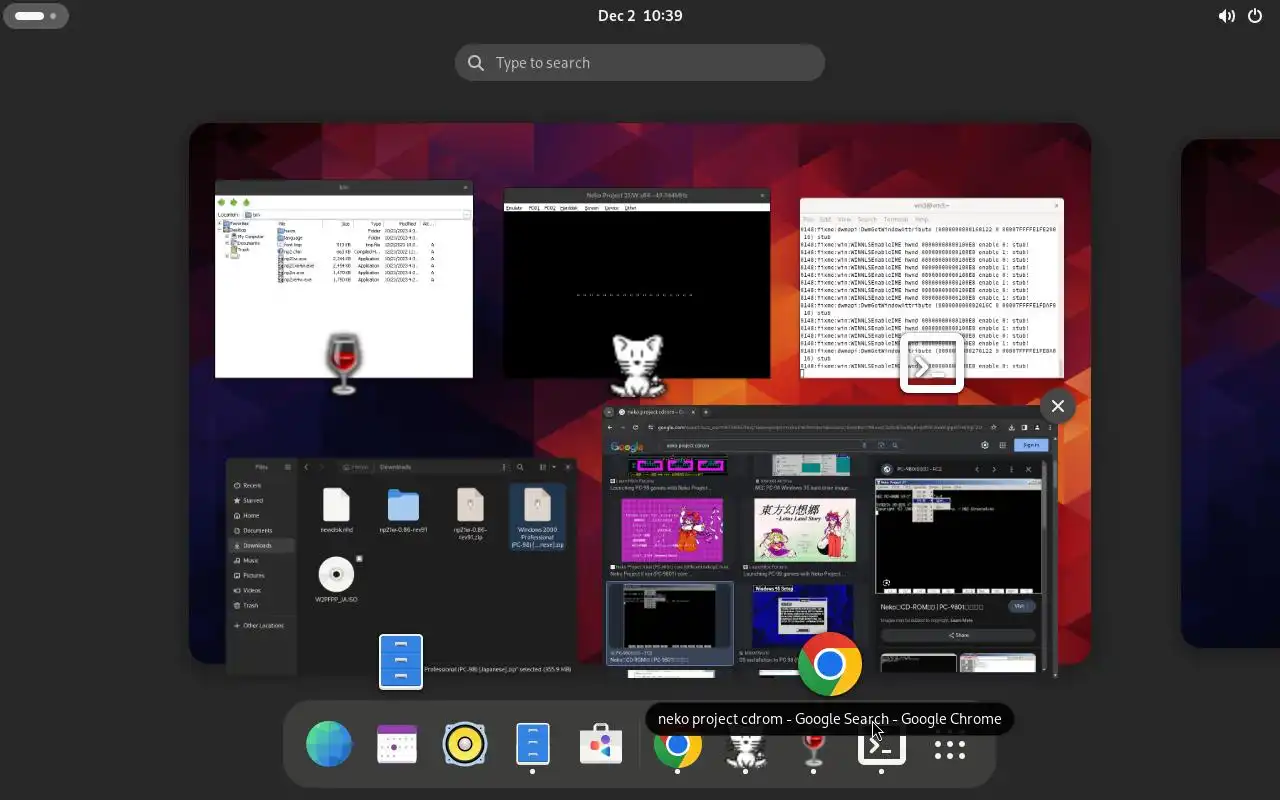The image size is (1280, 800).
Task: Launch Software store from the dock
Action: (x=601, y=744)
